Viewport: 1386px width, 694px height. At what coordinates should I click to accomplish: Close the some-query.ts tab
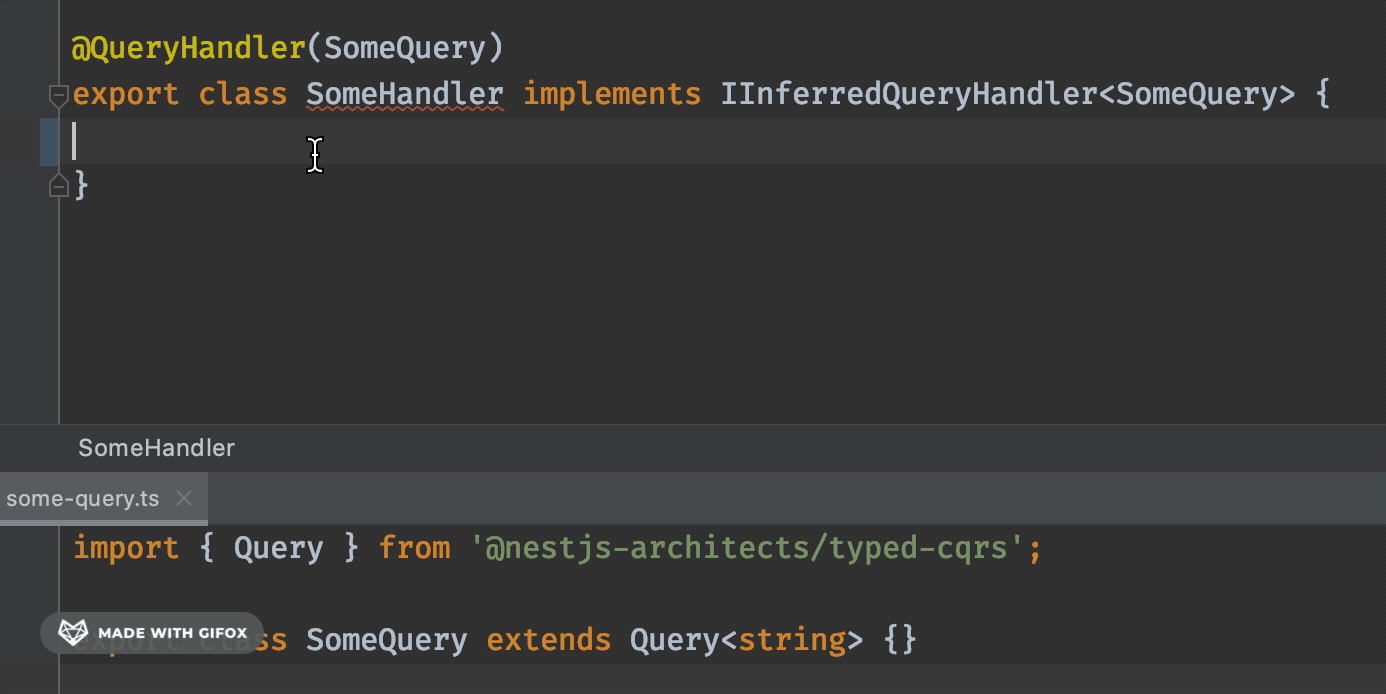(184, 498)
